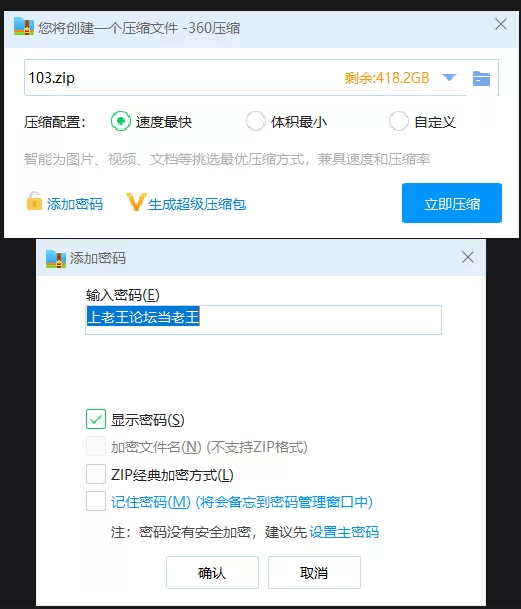Screen dimensions: 521x609
Task: Click the orange V super-archive icon
Action: 136,202
